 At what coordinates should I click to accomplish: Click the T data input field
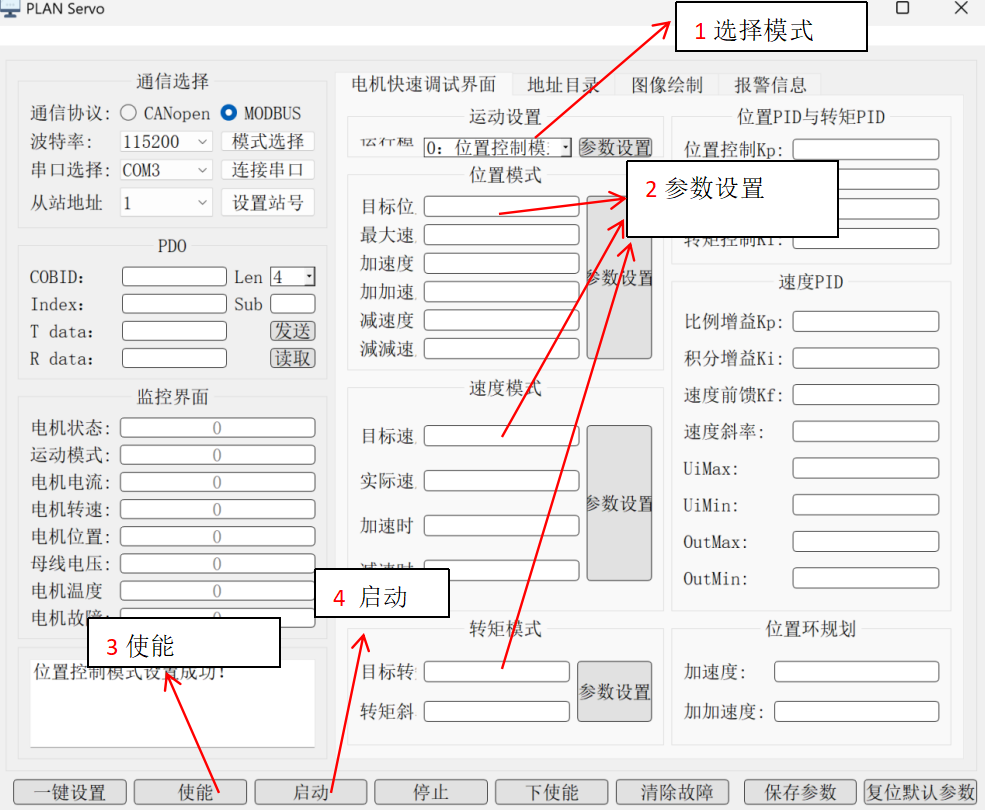(174, 331)
